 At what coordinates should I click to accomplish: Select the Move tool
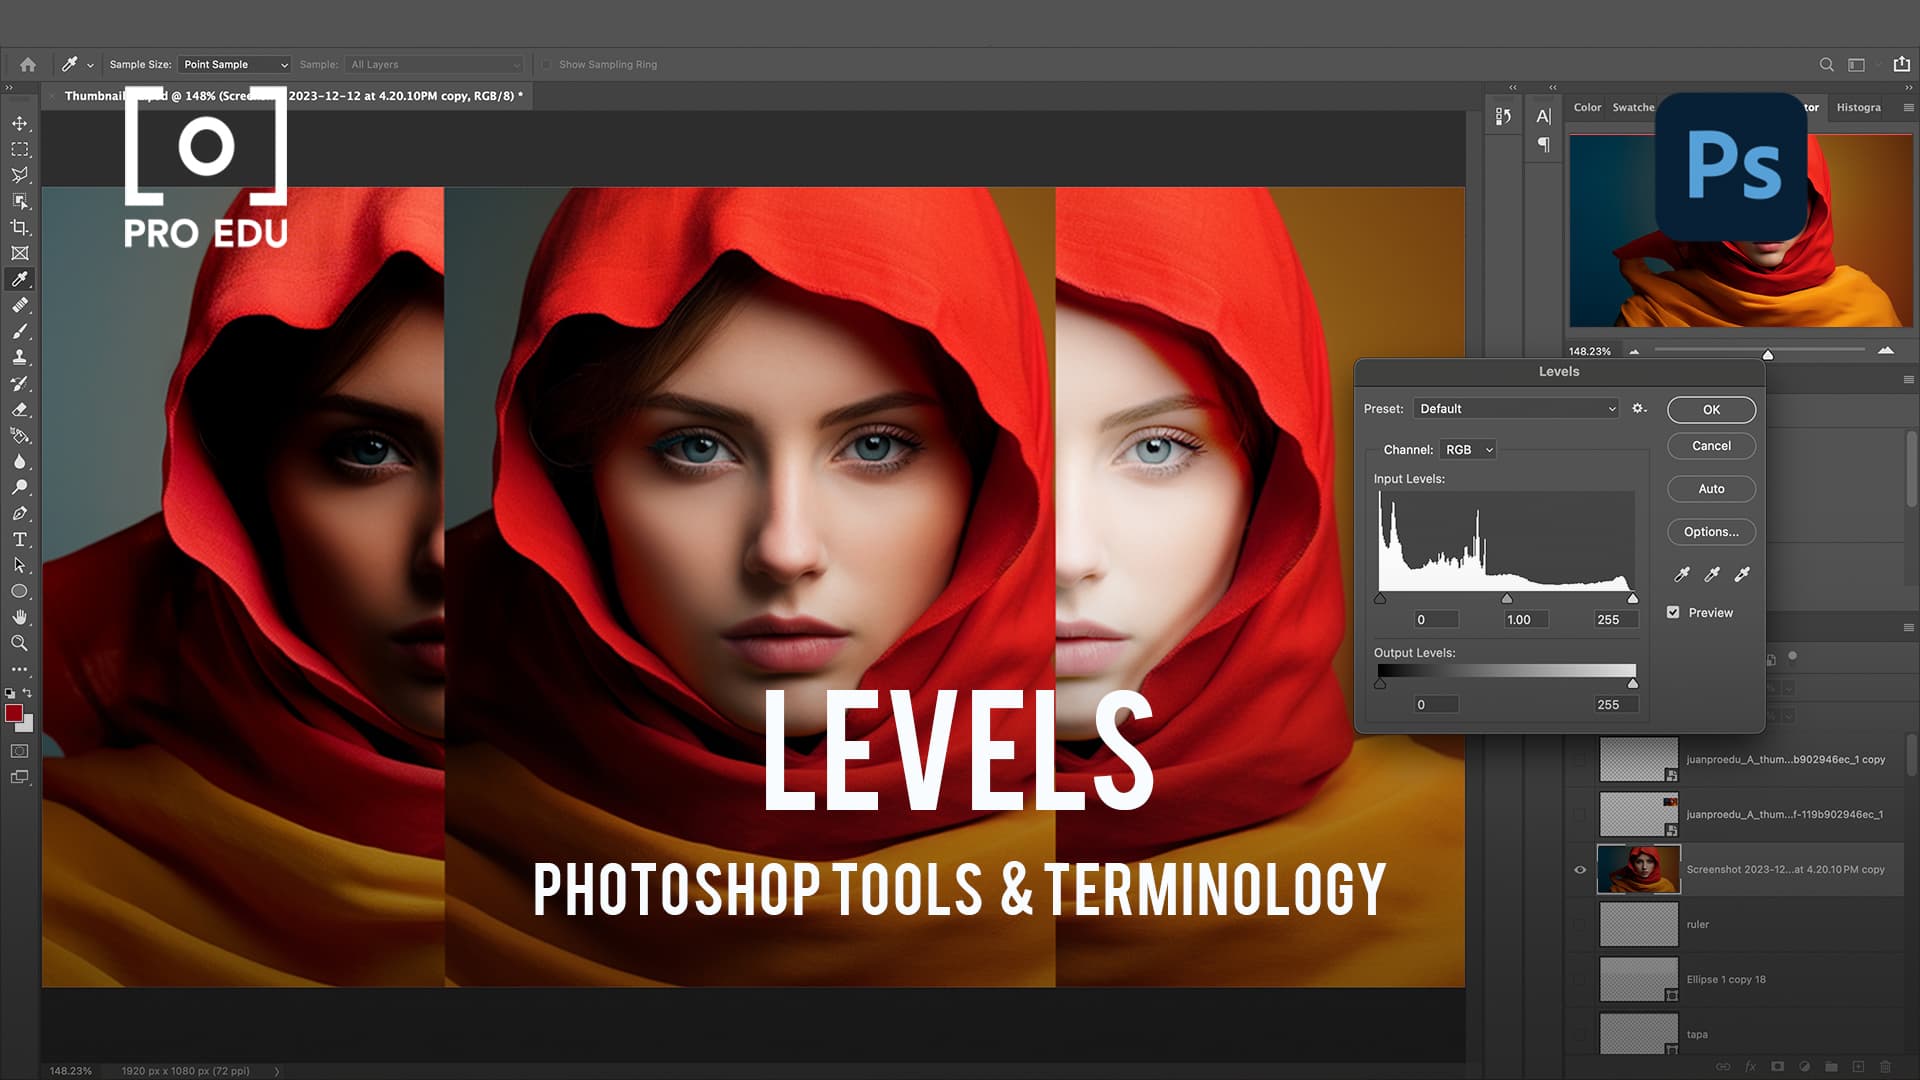coord(20,125)
